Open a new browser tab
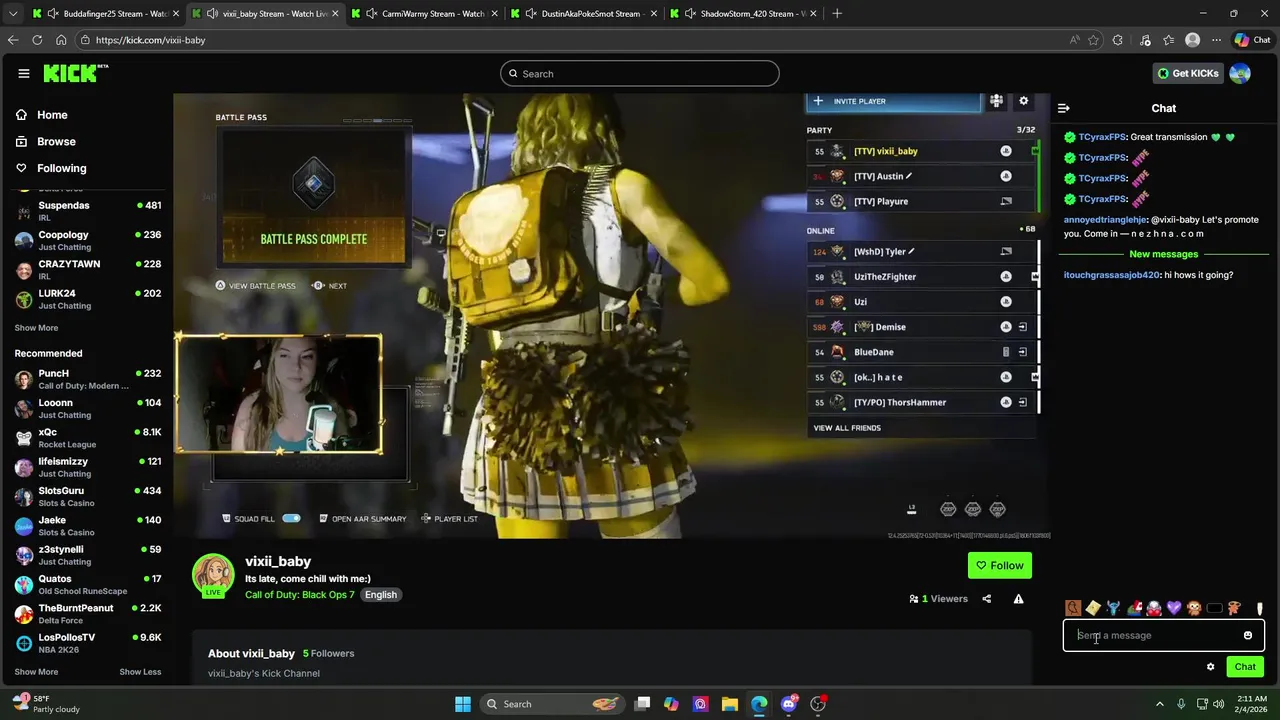This screenshot has width=1280, height=720. click(x=837, y=14)
